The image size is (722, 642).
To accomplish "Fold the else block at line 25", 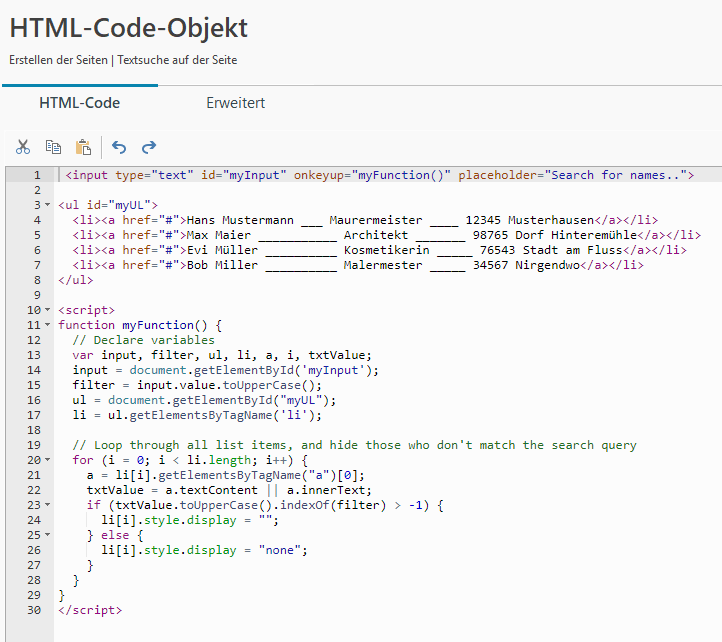I will (47, 535).
